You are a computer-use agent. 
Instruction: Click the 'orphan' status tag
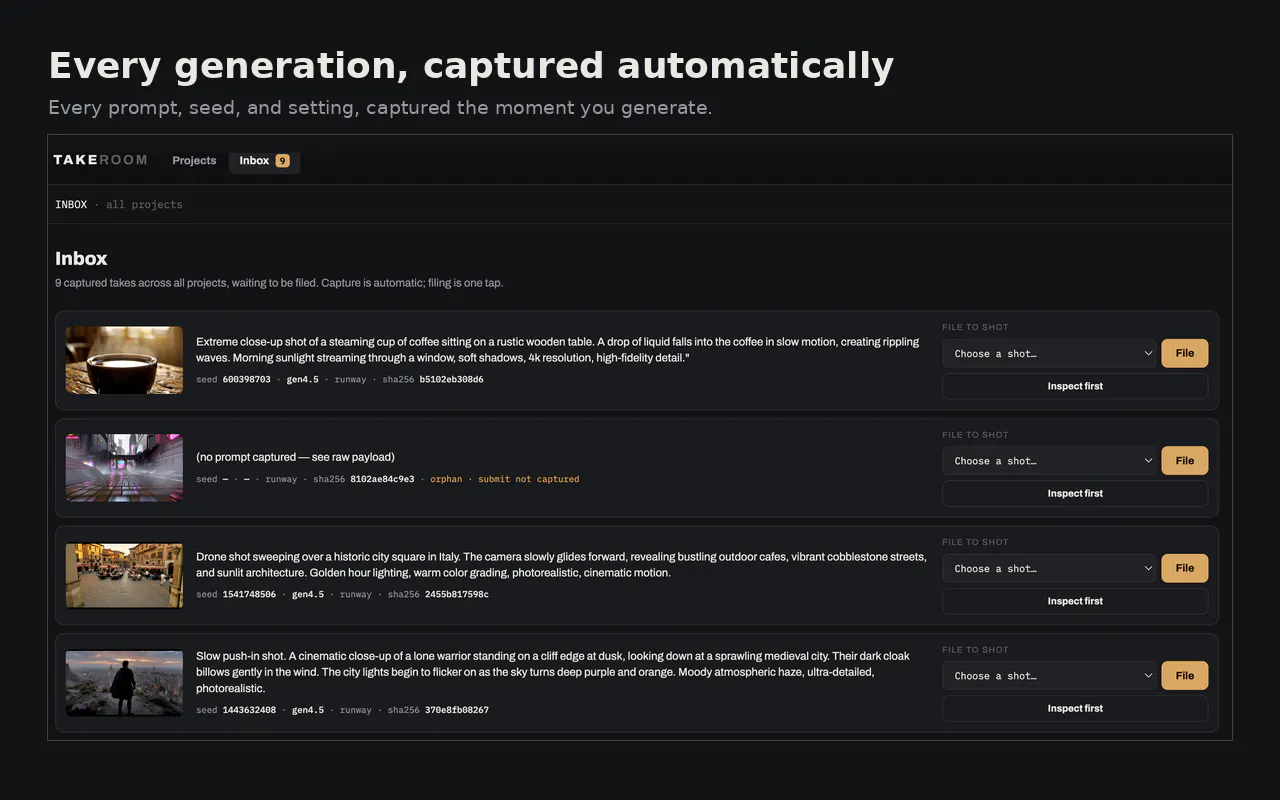click(446, 479)
